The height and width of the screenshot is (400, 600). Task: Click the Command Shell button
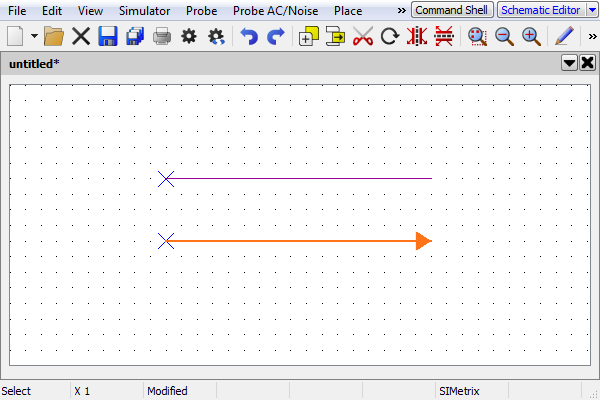click(x=452, y=10)
